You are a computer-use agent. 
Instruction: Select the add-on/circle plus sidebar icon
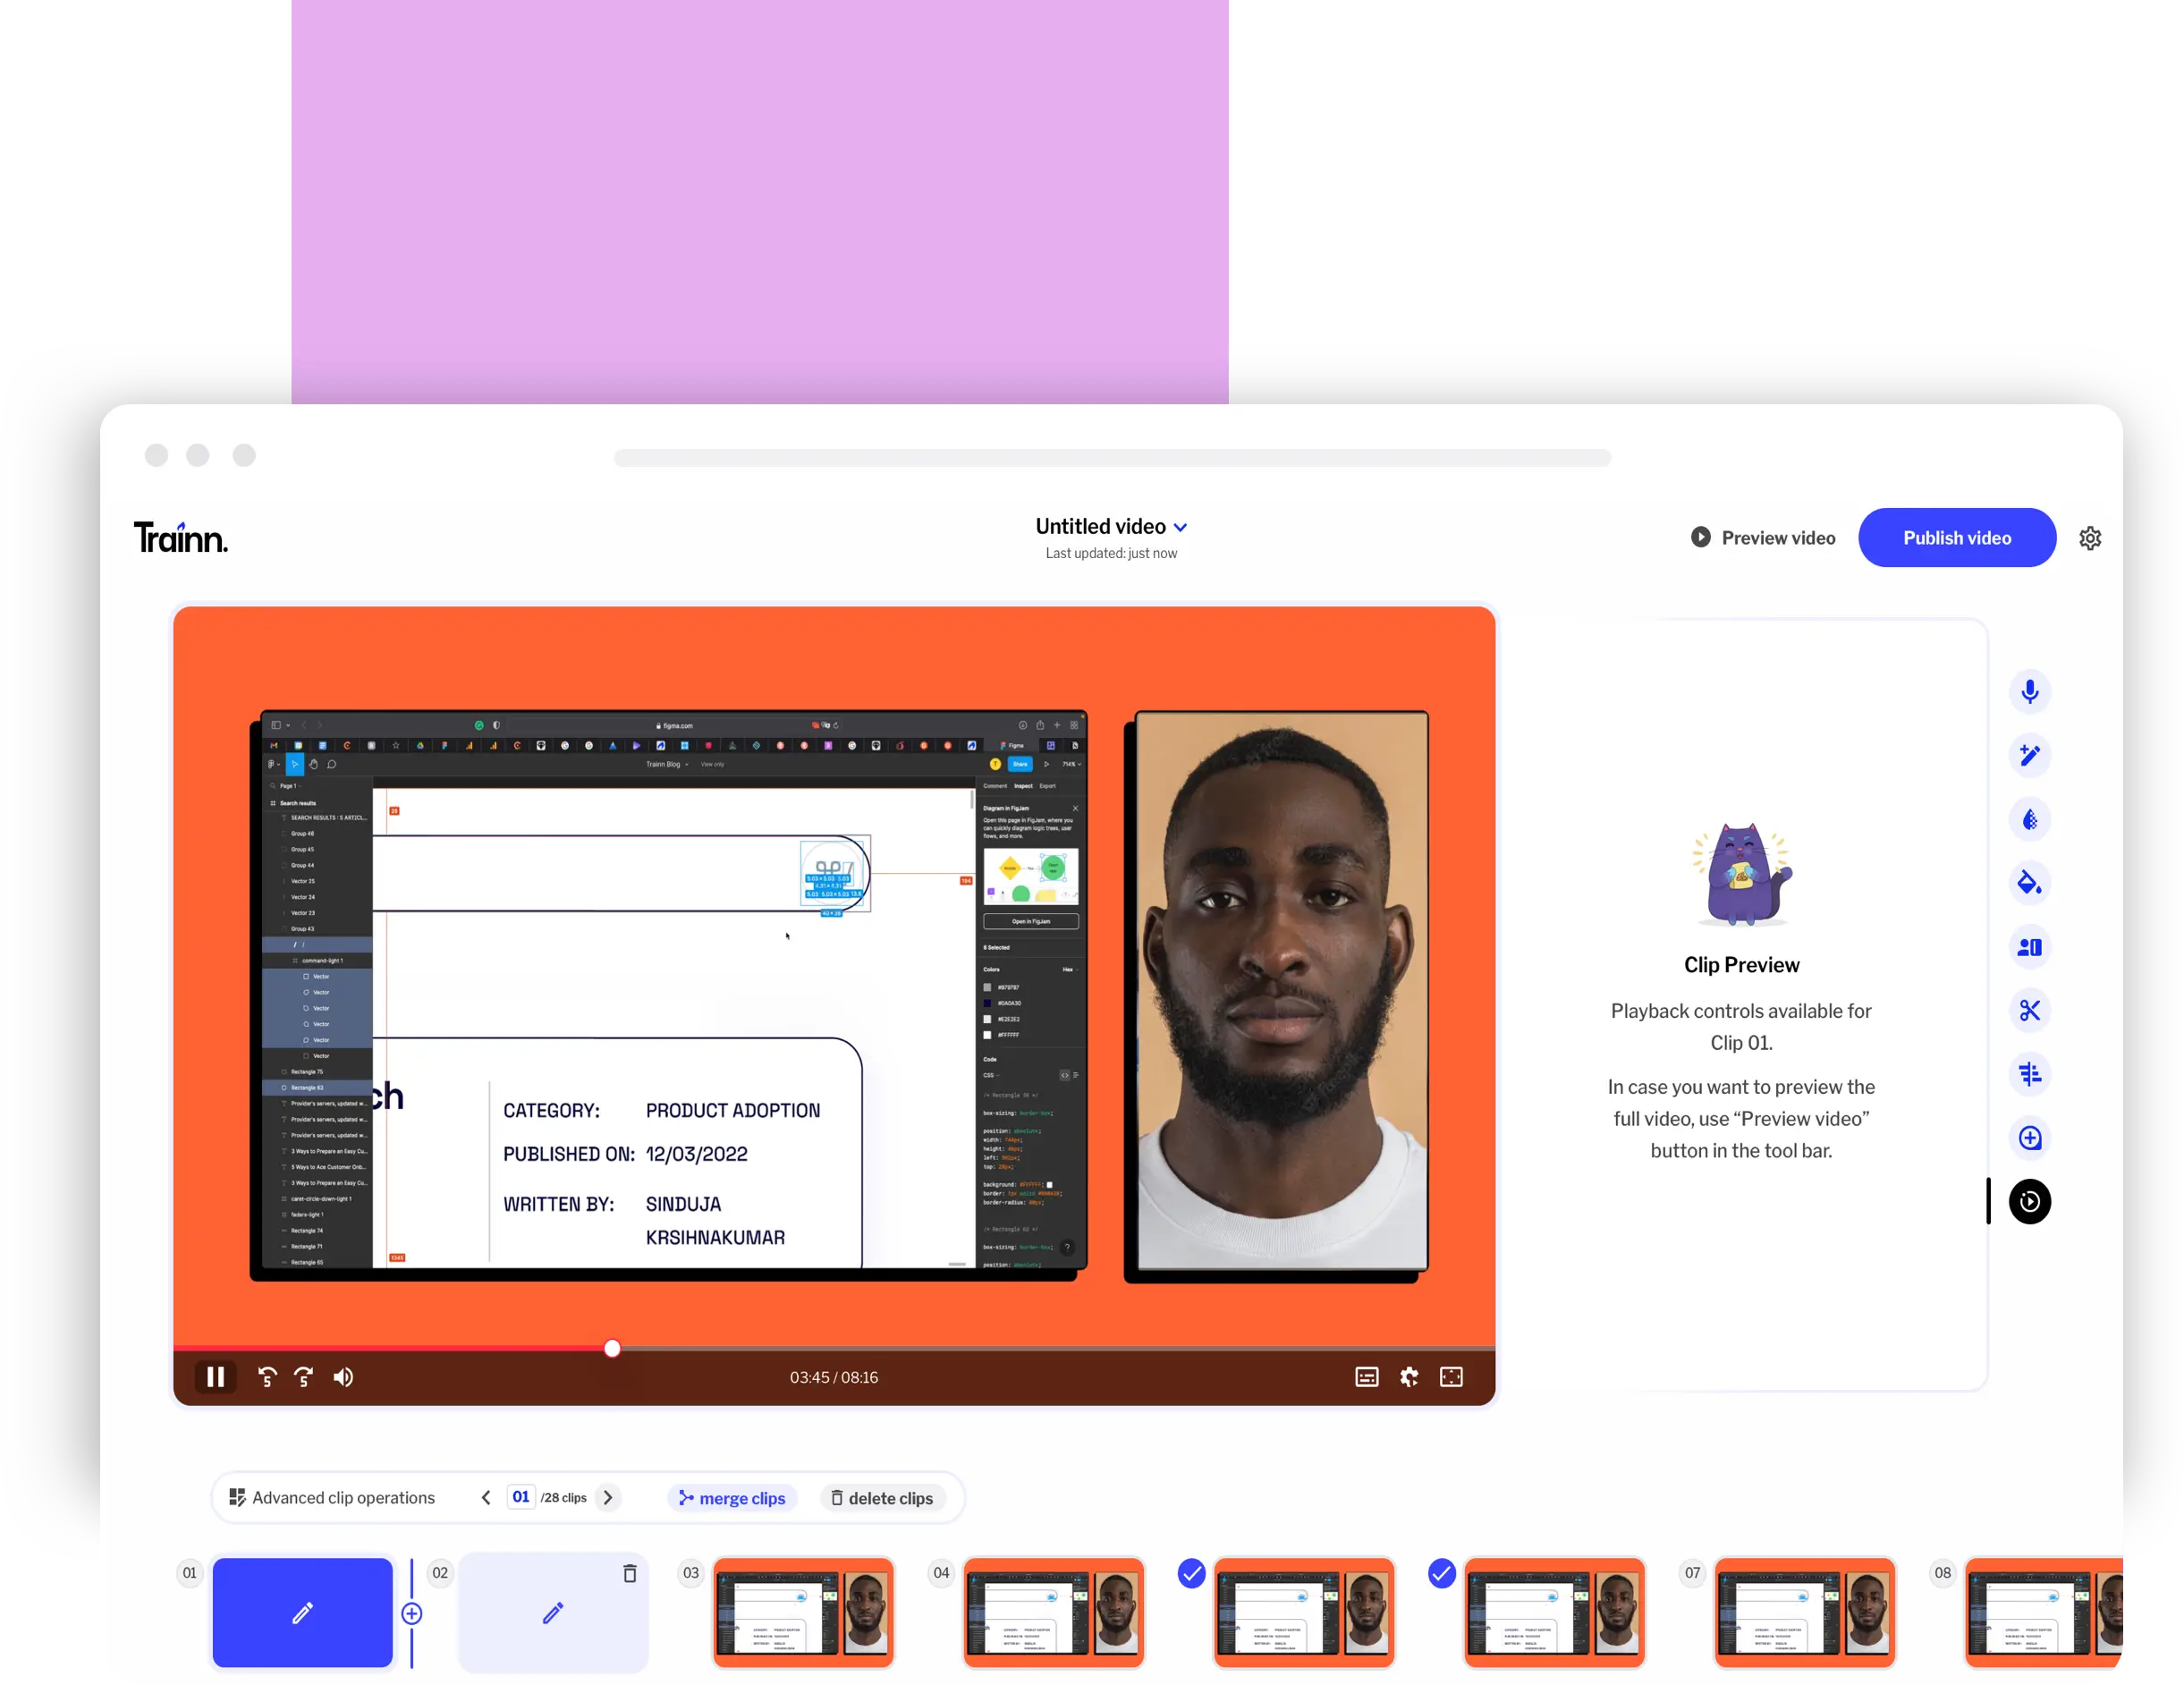point(2028,1137)
